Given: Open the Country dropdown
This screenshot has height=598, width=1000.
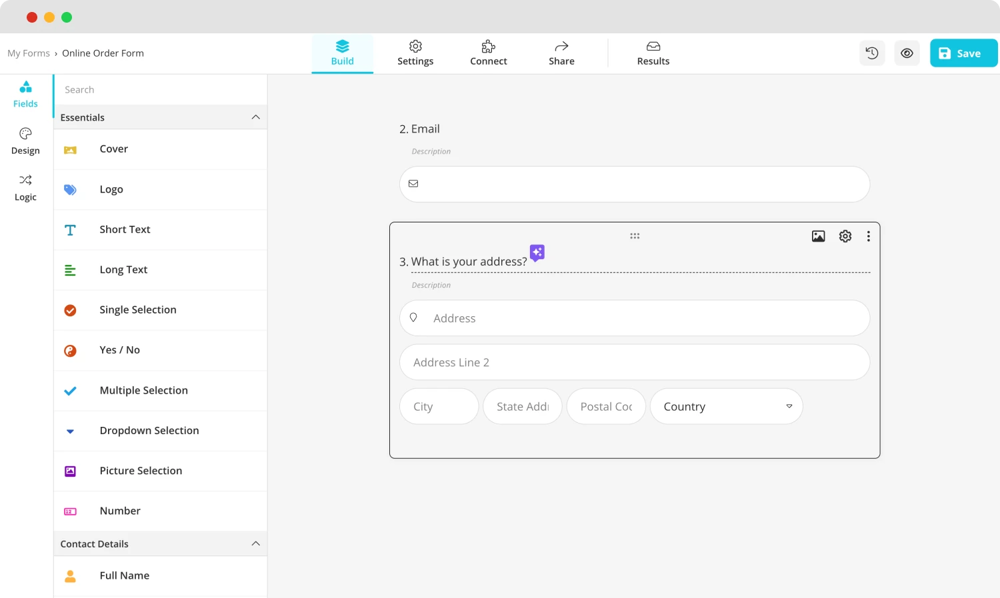Looking at the screenshot, I should [726, 407].
